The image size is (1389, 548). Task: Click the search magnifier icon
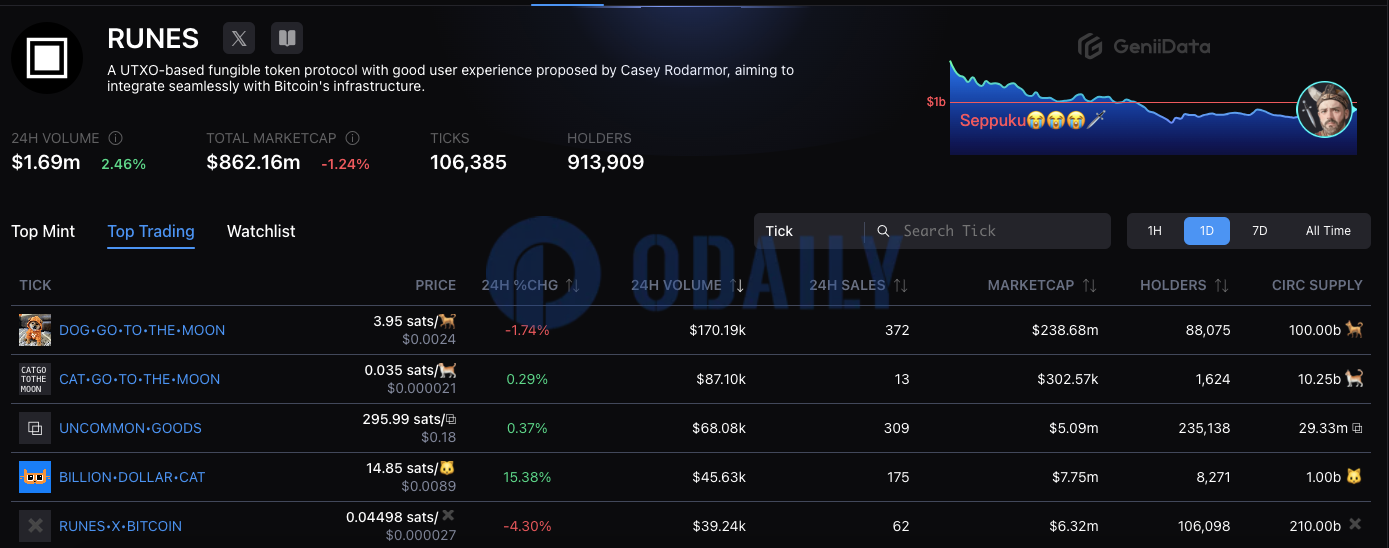coord(883,231)
